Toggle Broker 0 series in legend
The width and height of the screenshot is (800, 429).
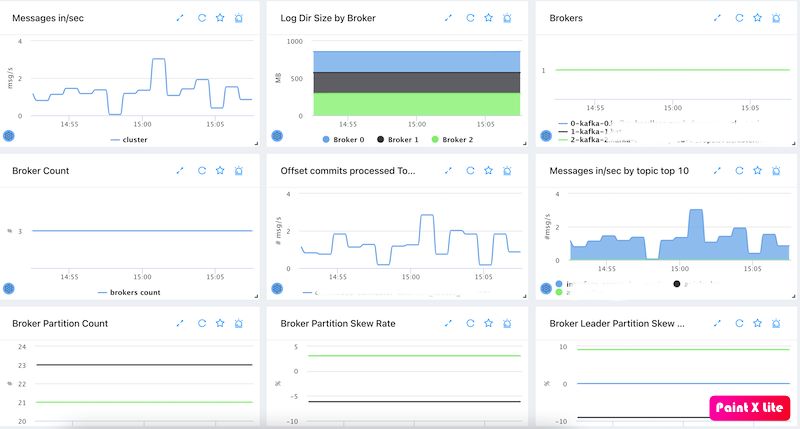343,140
